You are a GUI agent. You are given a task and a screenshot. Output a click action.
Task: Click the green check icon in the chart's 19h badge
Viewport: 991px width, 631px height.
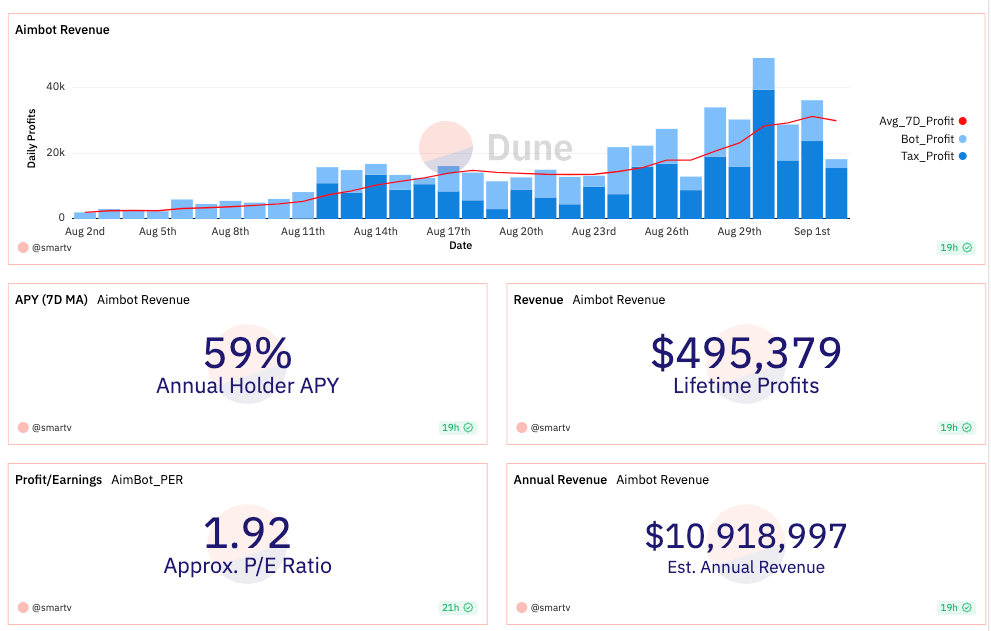tap(967, 247)
